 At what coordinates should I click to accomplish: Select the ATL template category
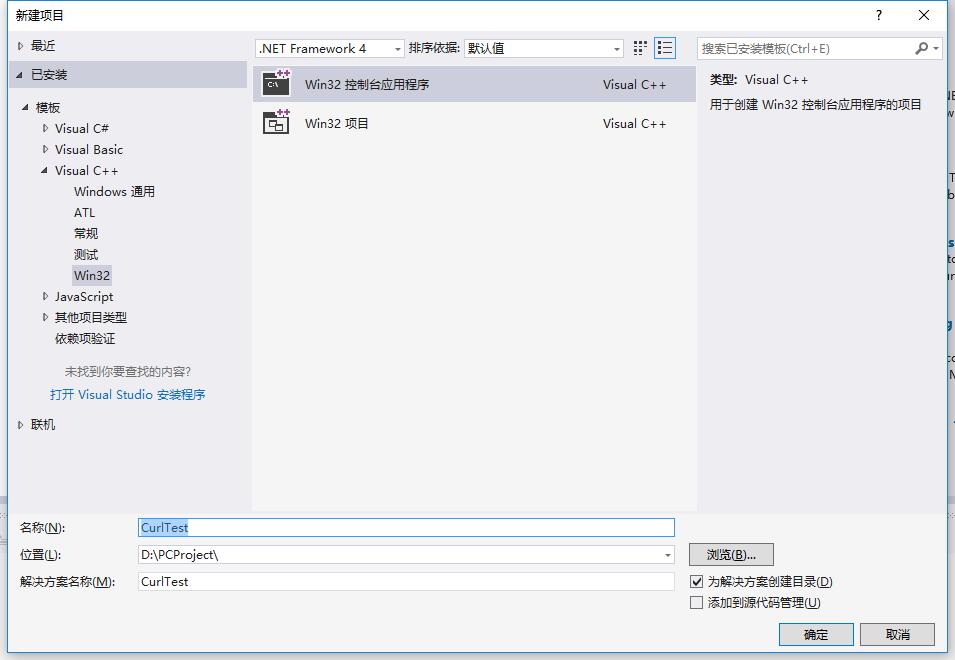coord(85,212)
